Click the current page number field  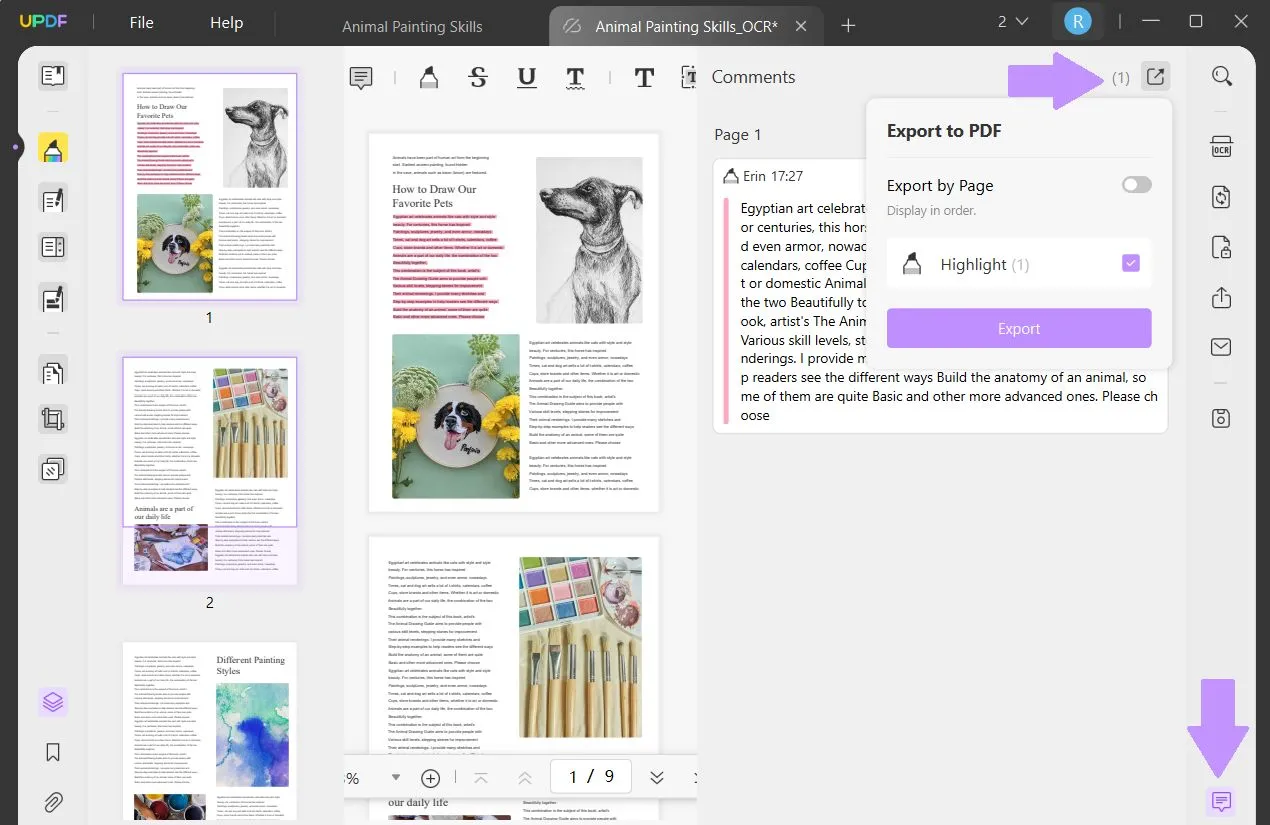click(x=590, y=776)
